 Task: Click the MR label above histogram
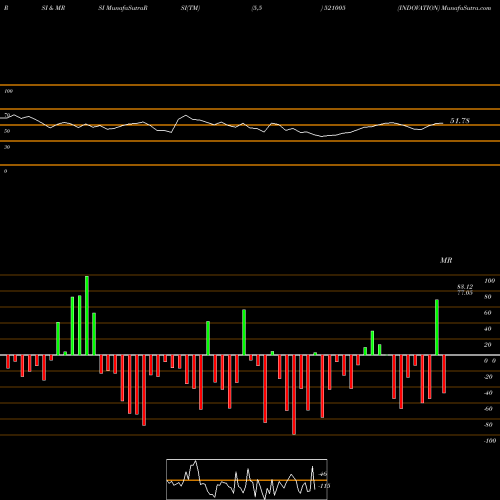[446, 260]
